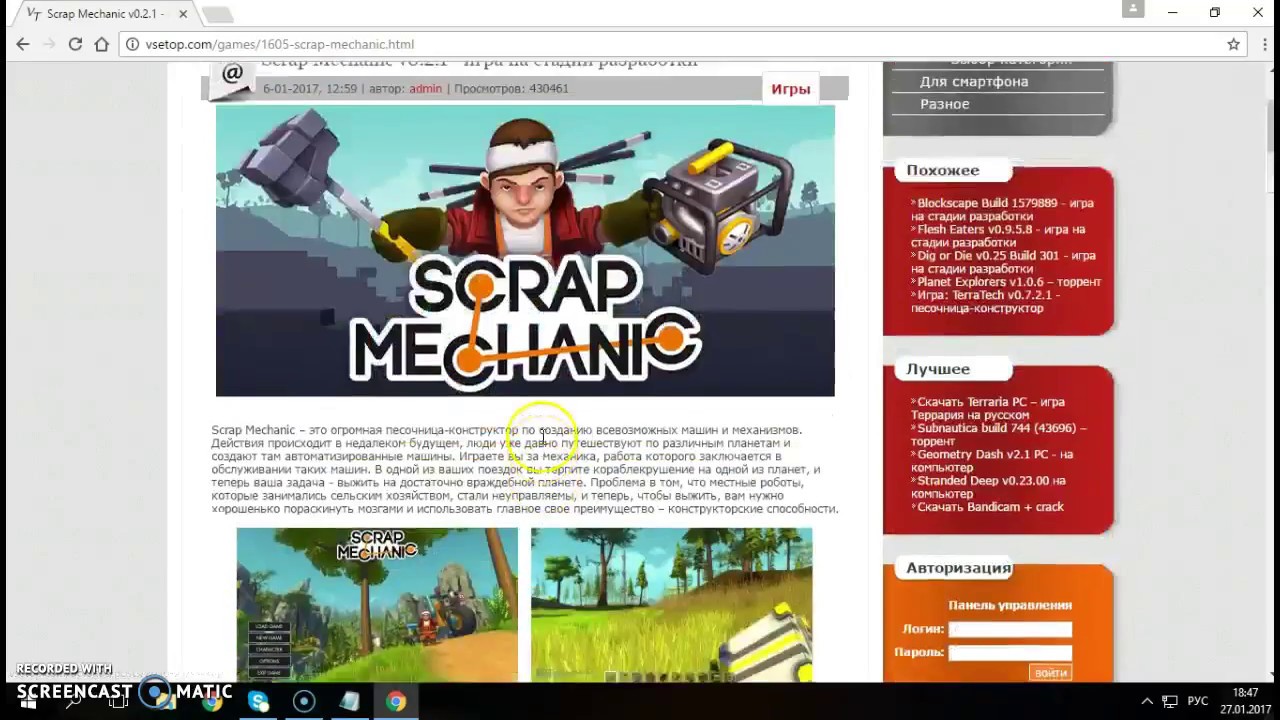The width and height of the screenshot is (1280, 720).
Task: Open Blockscape Build 1579889 link
Action: point(1003,209)
